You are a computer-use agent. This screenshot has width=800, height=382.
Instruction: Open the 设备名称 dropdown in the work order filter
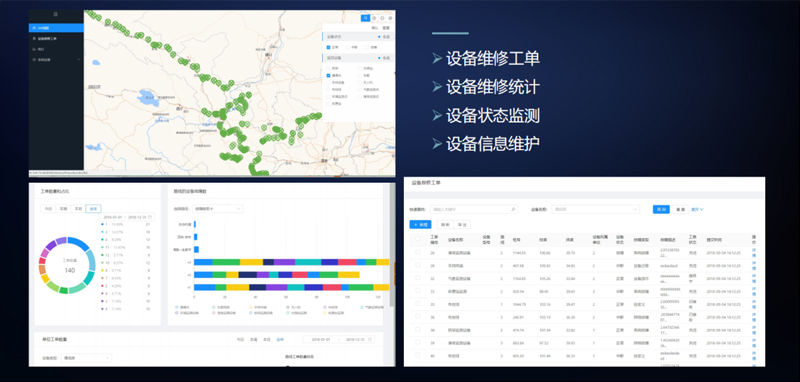pyautogui.click(x=596, y=209)
